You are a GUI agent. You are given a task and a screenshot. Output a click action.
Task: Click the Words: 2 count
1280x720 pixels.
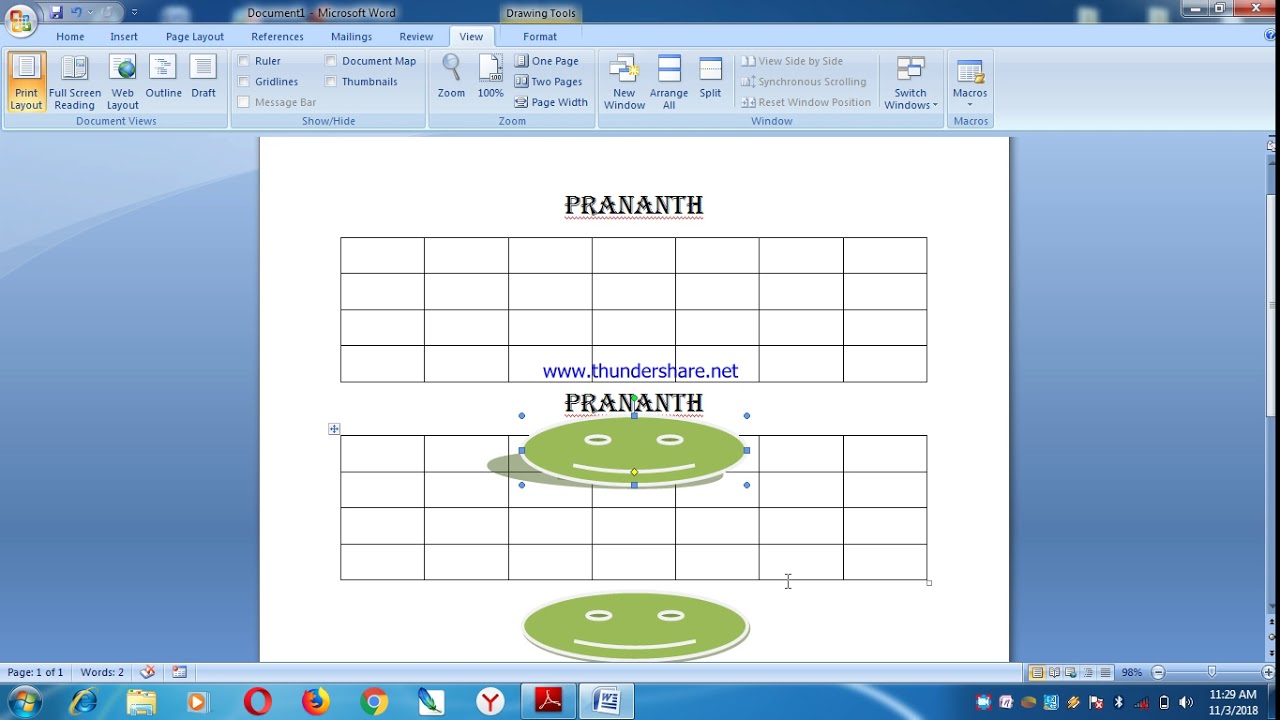tap(102, 672)
